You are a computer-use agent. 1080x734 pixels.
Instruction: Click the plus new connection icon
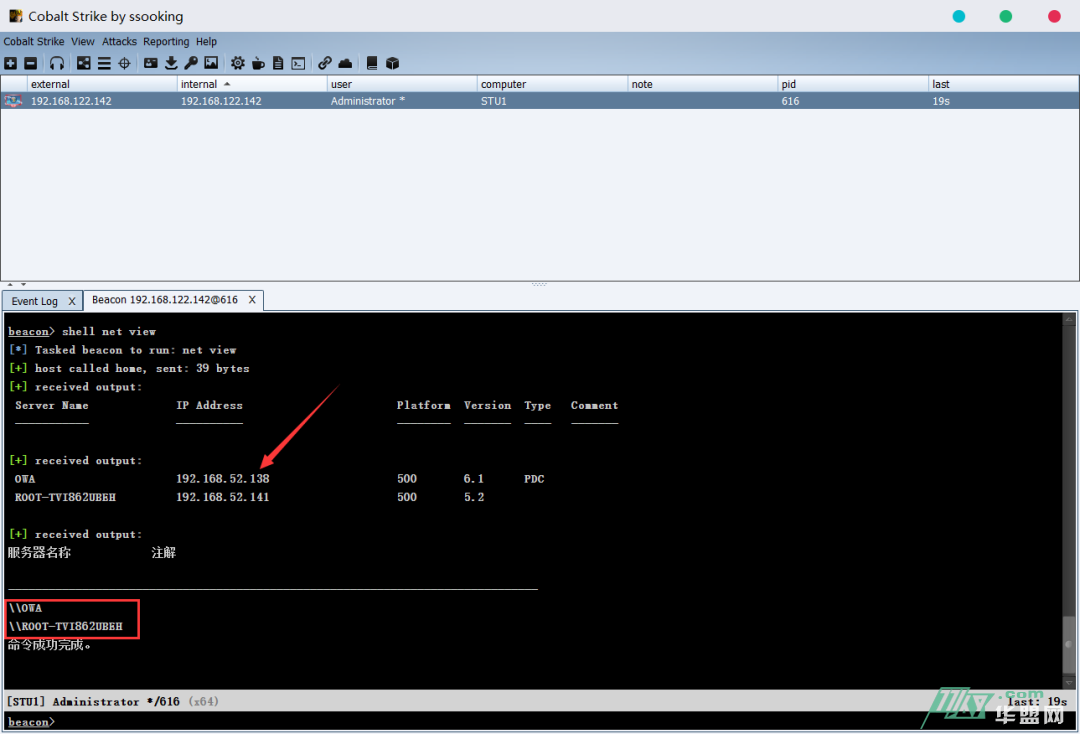(10, 63)
